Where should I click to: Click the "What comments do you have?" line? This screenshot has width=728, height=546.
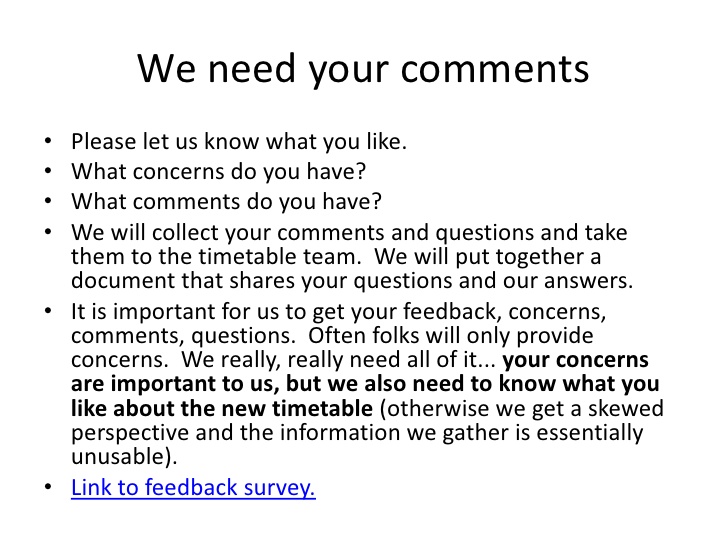click(x=227, y=201)
